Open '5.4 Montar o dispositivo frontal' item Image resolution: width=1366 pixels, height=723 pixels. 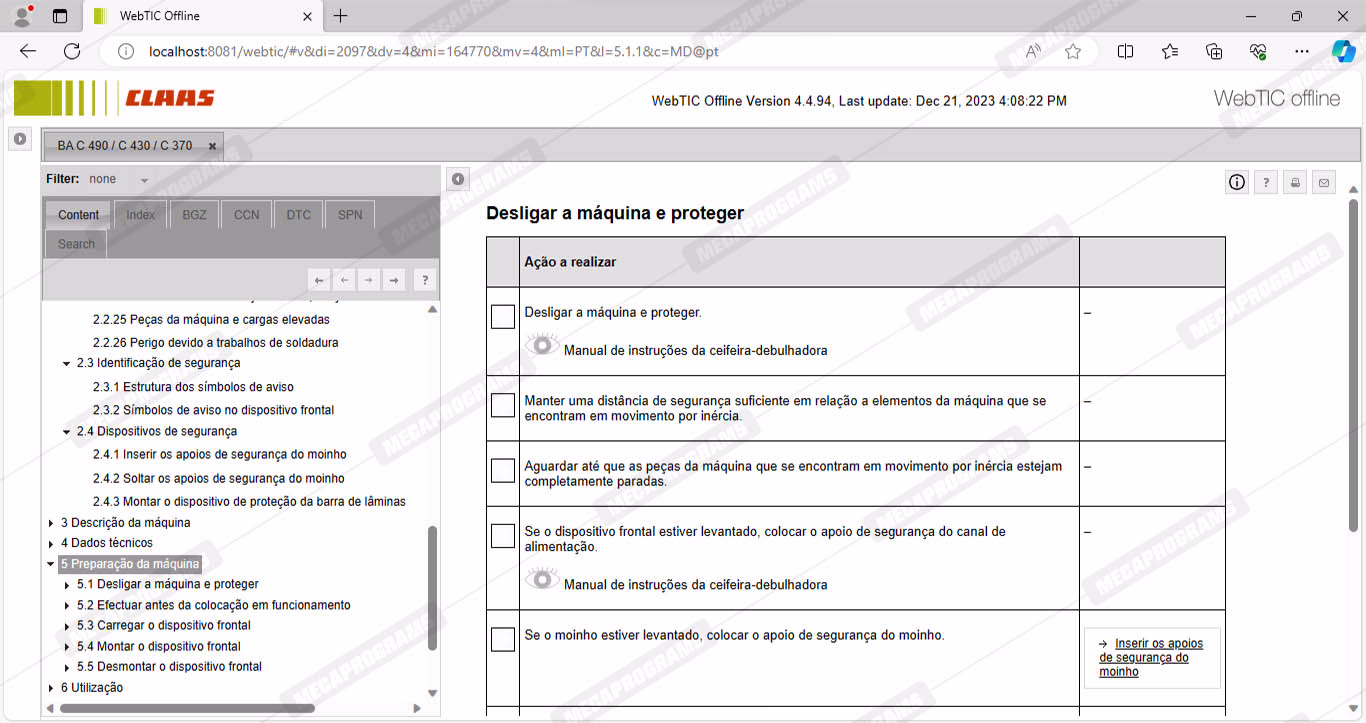click(159, 646)
